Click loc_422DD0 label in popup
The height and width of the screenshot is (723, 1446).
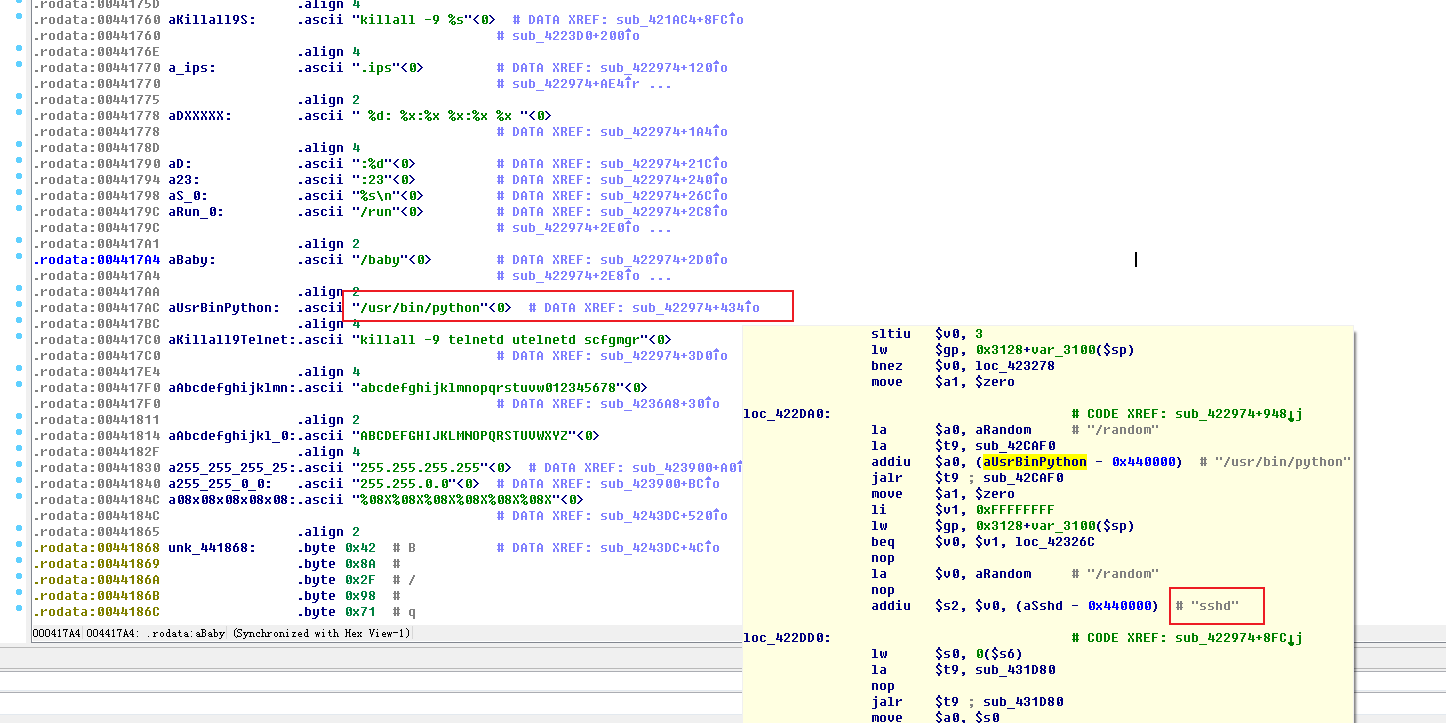coord(787,638)
